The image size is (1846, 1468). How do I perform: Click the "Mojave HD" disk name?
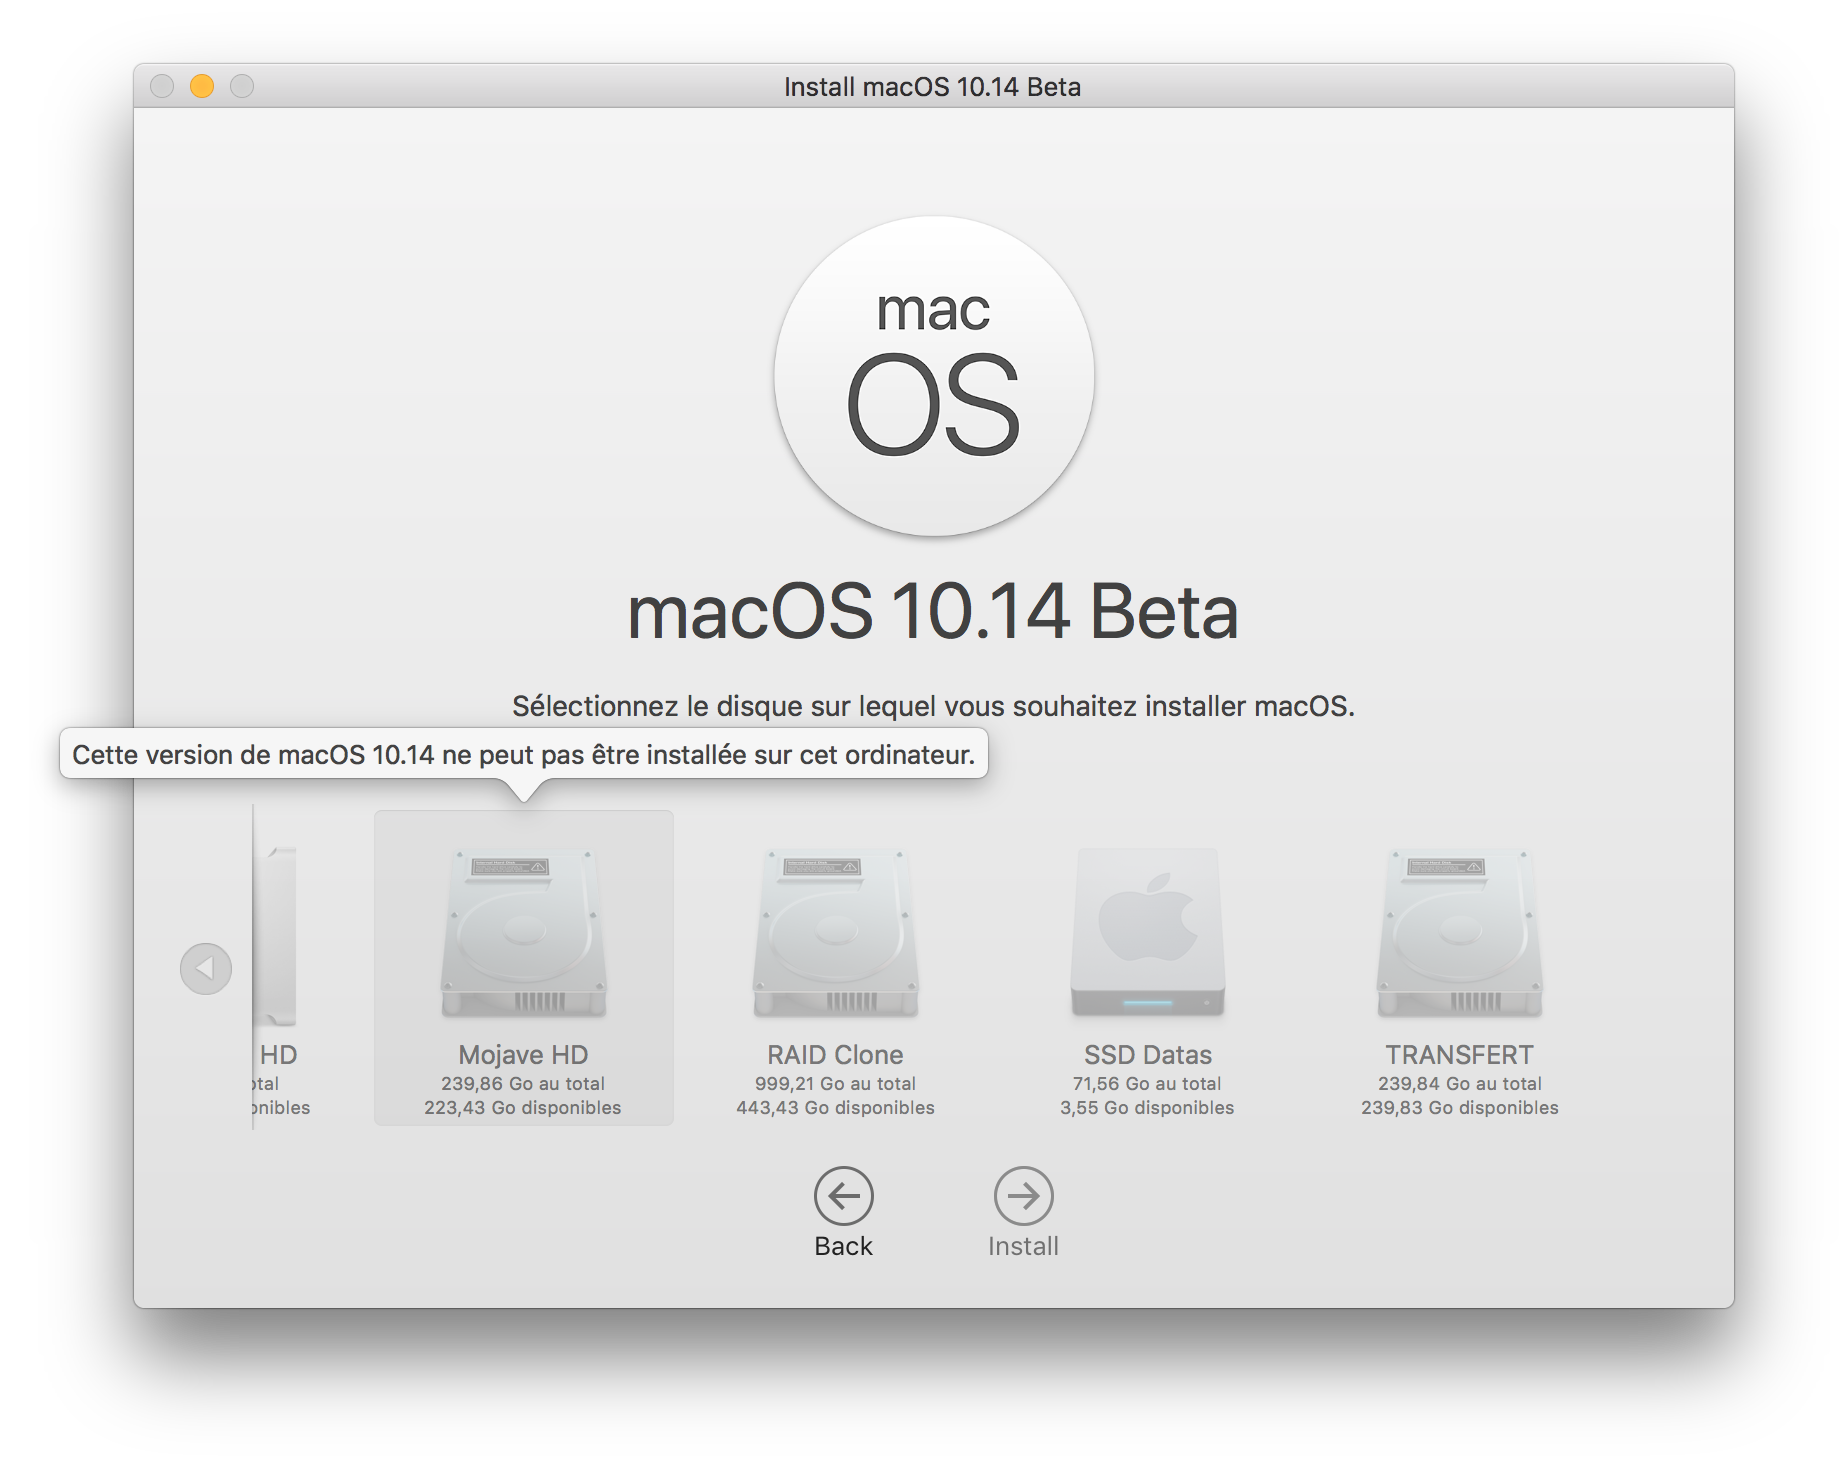pyautogui.click(x=523, y=1054)
